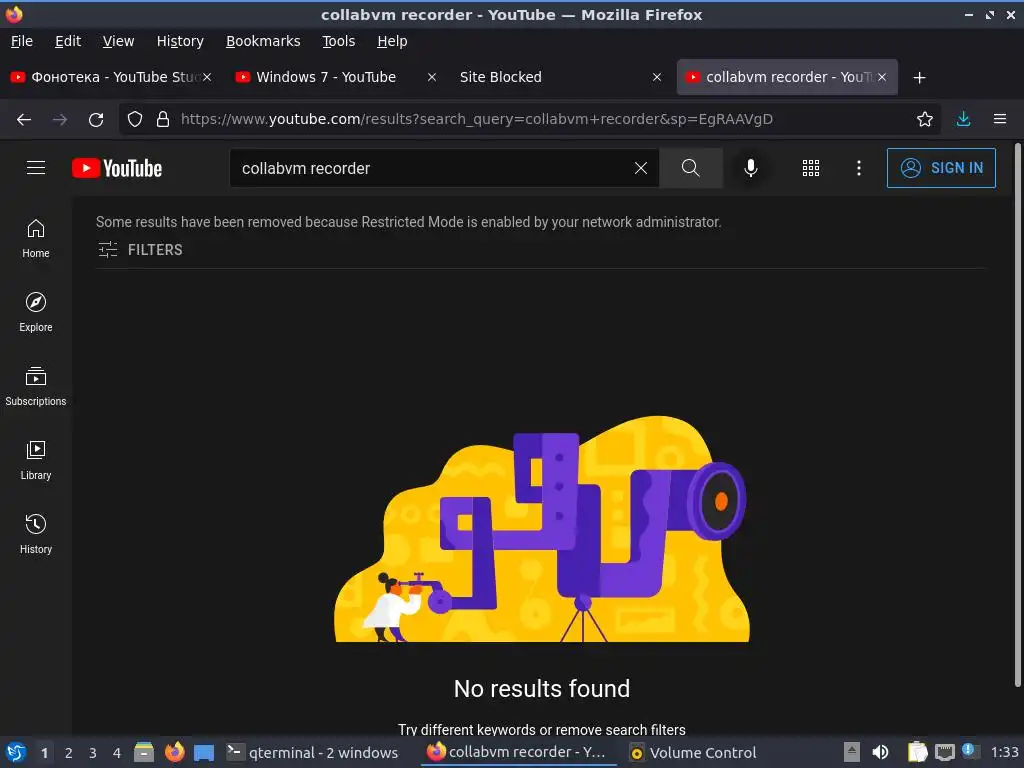This screenshot has width=1024, height=768.
Task: Click the taskbar clock showing 1:33
Action: 1004,752
